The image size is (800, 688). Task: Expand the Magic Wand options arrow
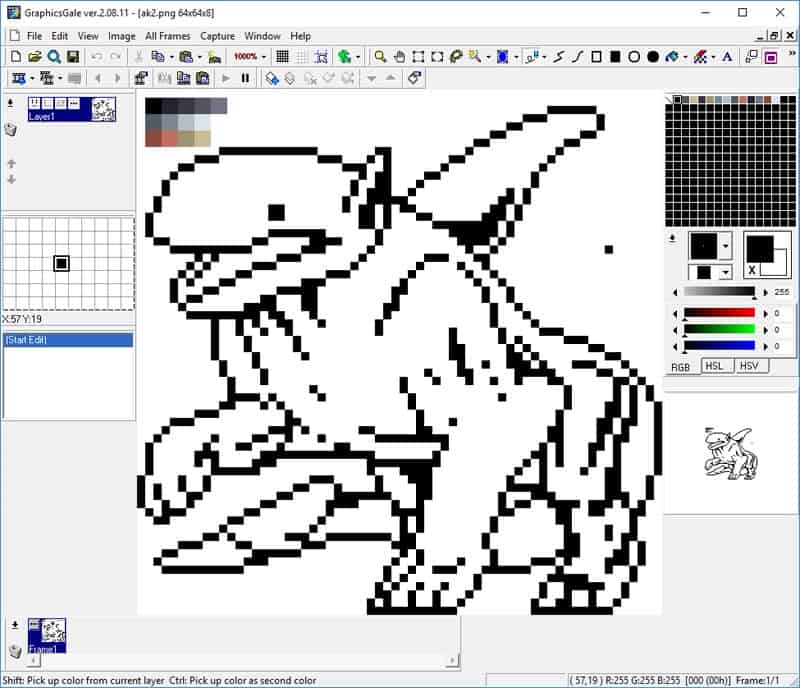click(x=488, y=57)
